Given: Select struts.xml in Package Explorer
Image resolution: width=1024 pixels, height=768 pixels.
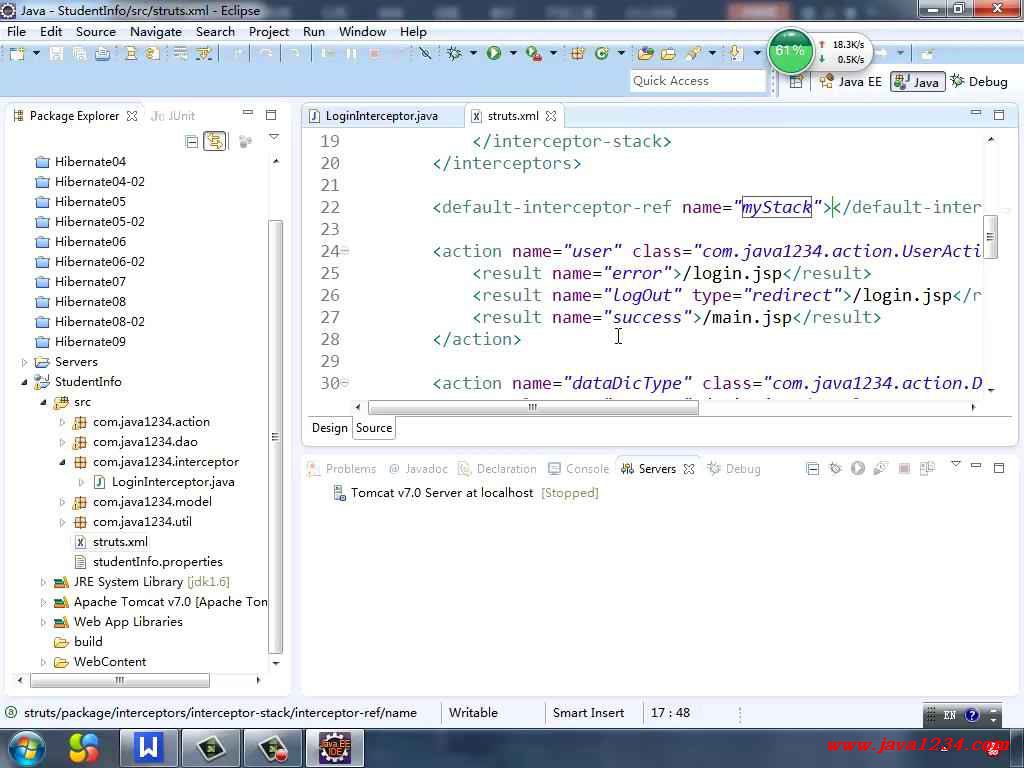Looking at the screenshot, I should click(x=120, y=542).
